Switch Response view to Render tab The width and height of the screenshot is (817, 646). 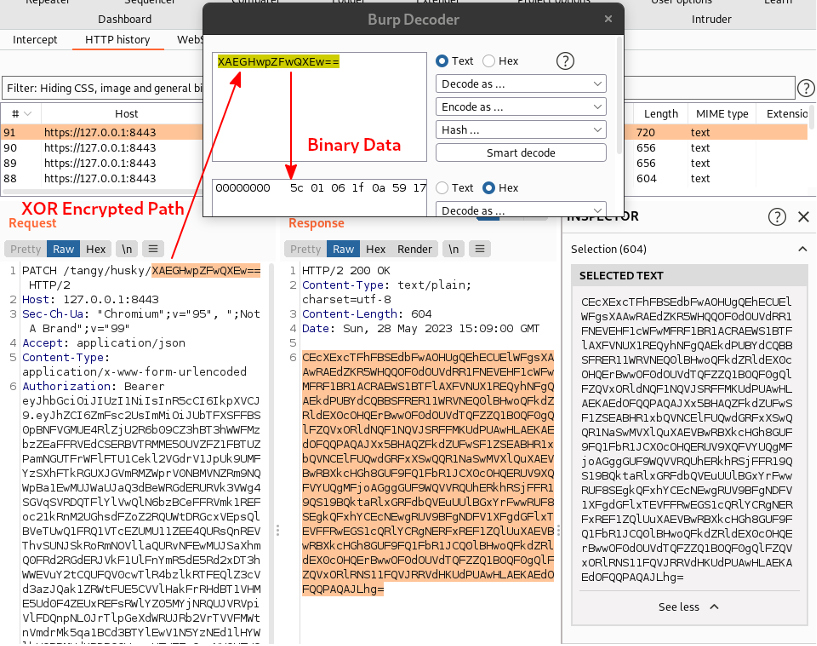415,249
